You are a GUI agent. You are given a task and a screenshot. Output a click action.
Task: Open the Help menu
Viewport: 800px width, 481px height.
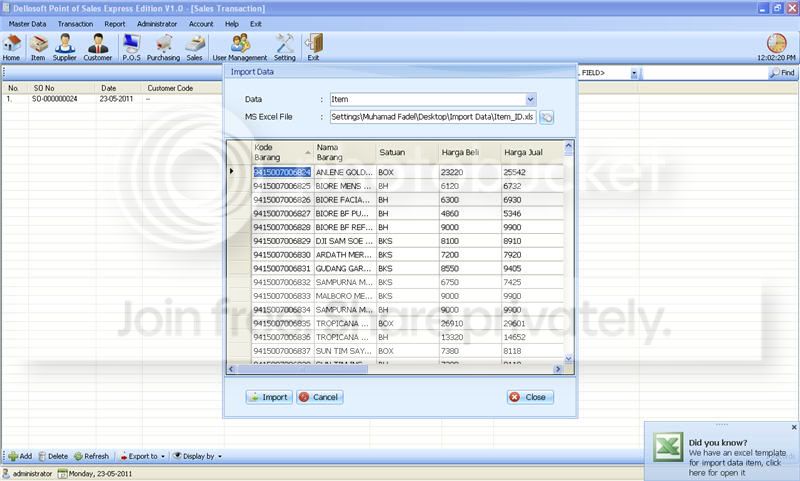pos(232,24)
